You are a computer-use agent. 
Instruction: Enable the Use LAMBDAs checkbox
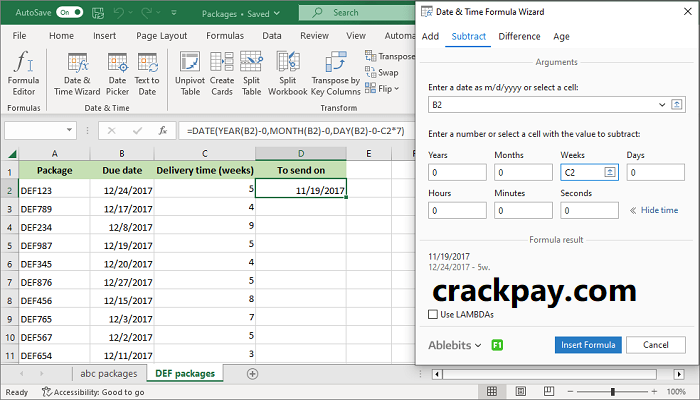click(x=433, y=314)
